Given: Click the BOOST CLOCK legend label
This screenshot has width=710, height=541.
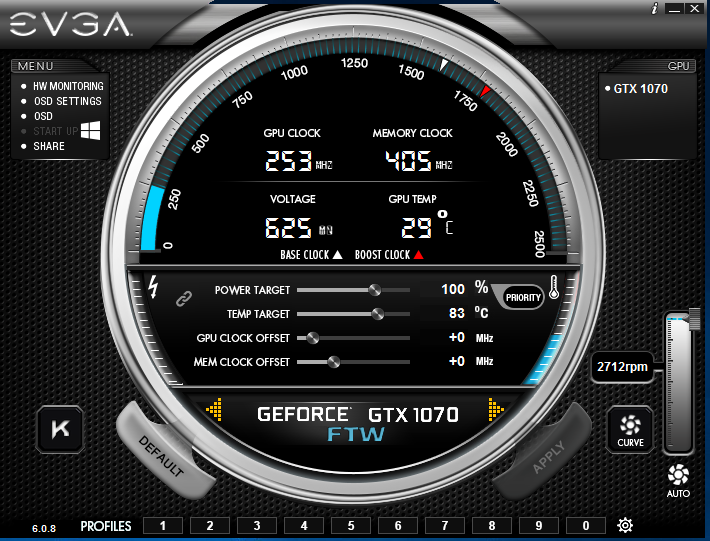Looking at the screenshot, I should [389, 255].
